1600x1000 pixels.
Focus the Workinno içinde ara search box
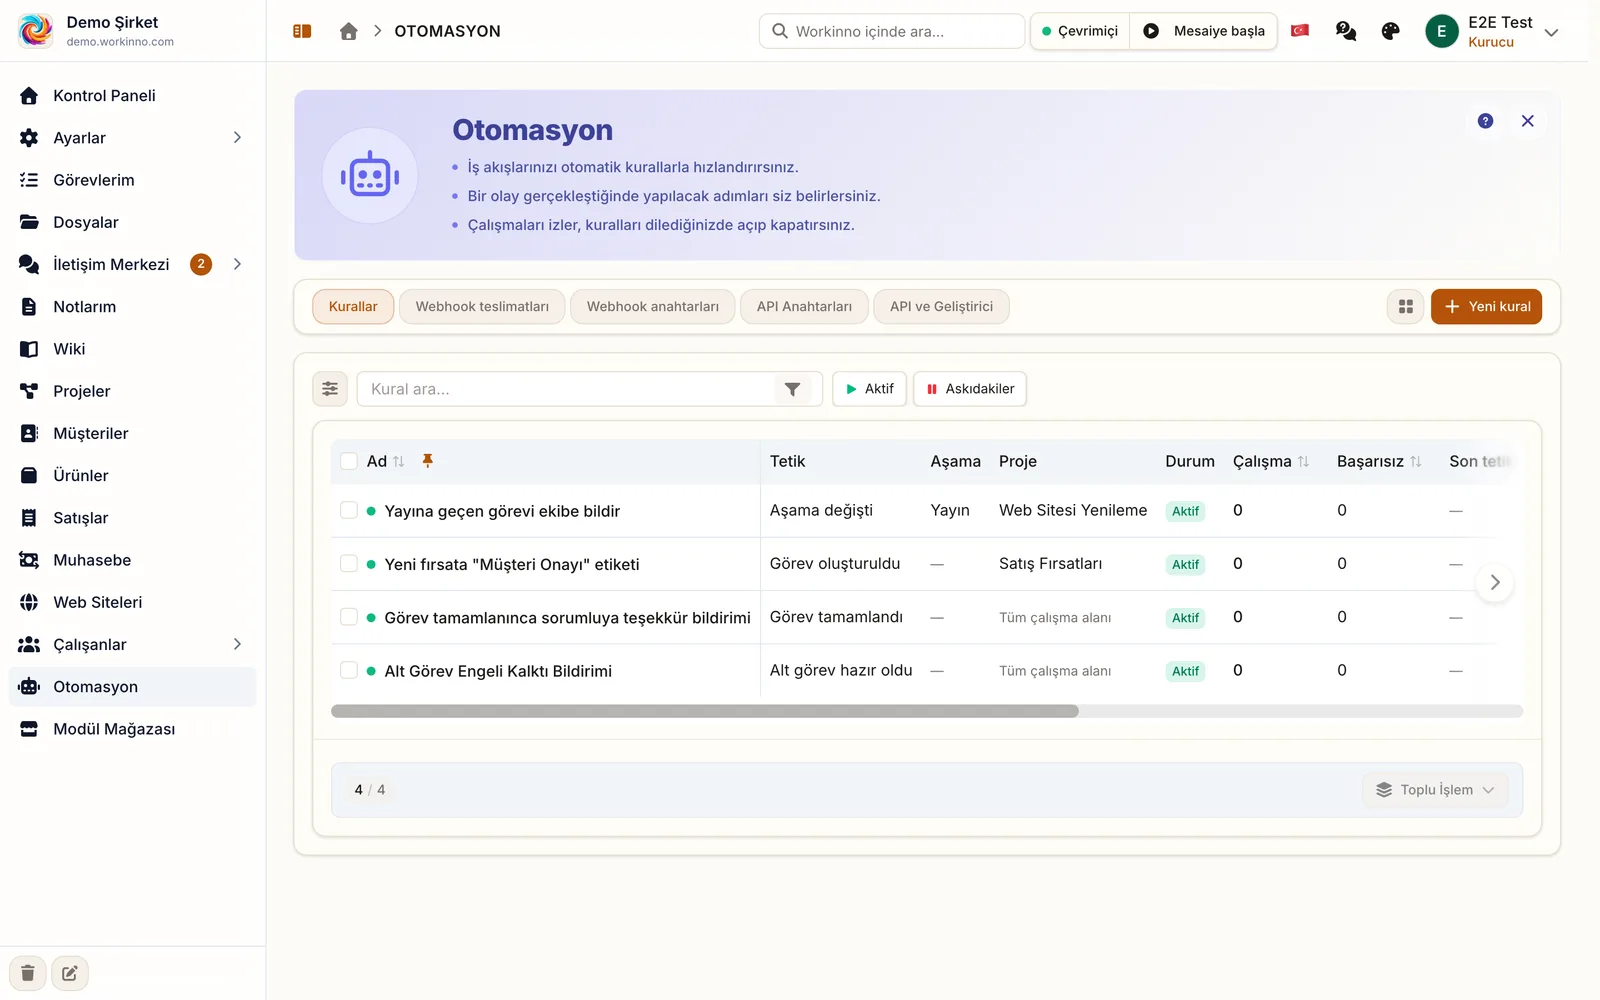click(892, 31)
